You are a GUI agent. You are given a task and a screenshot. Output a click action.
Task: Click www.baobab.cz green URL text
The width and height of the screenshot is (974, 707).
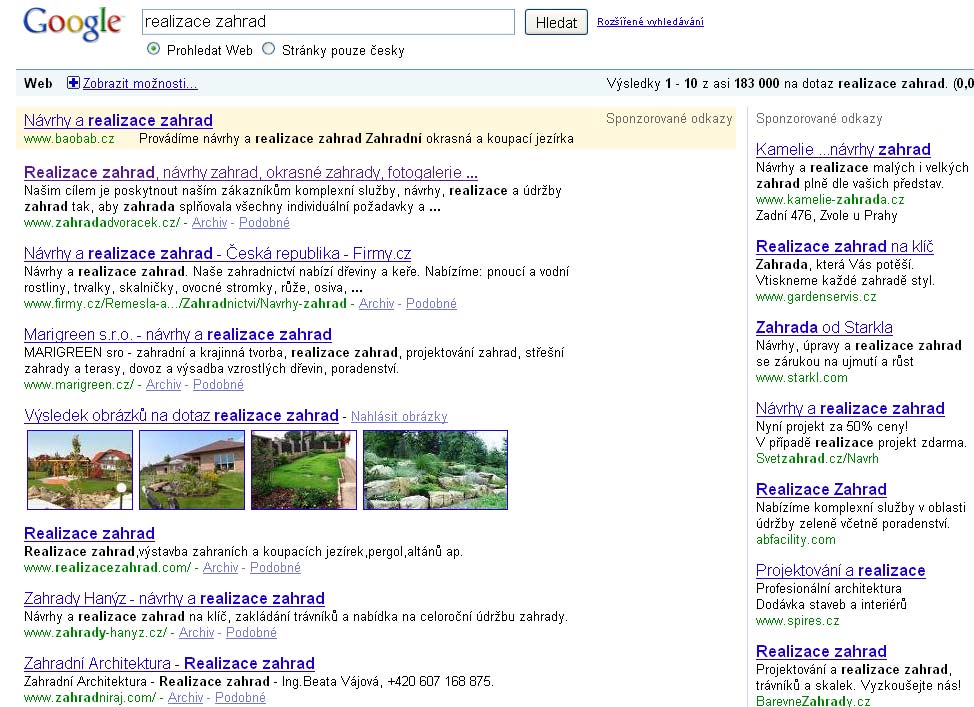[x=69, y=139]
